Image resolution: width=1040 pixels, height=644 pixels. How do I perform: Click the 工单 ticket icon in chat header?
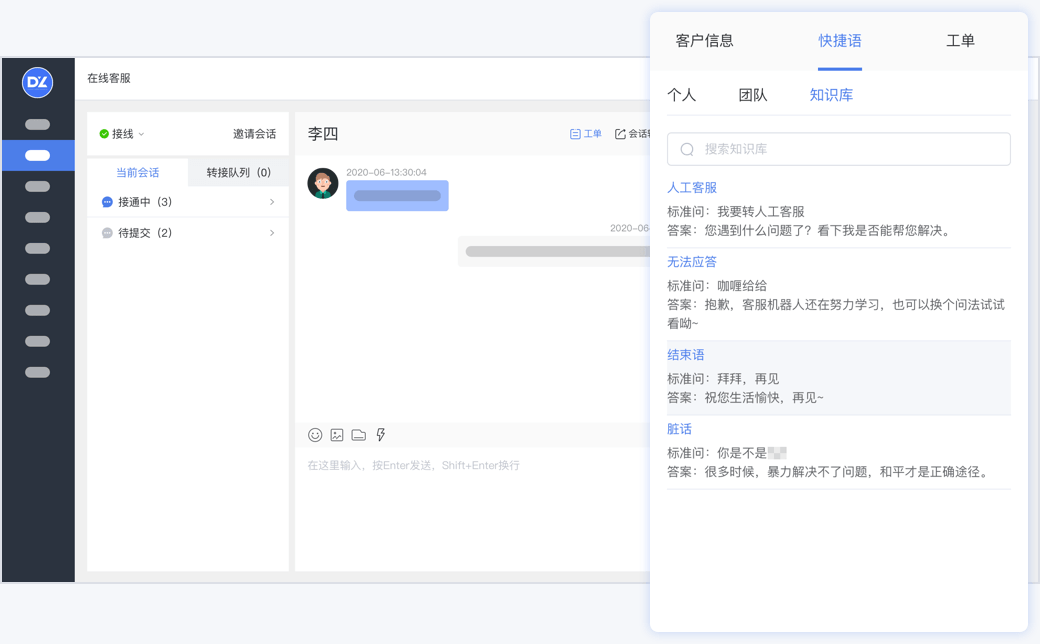click(x=586, y=134)
